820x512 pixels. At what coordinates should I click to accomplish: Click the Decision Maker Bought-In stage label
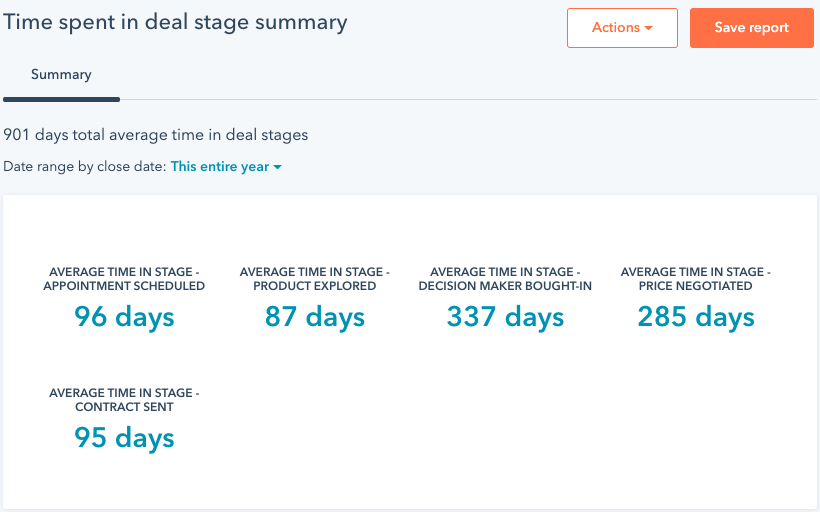(x=505, y=279)
